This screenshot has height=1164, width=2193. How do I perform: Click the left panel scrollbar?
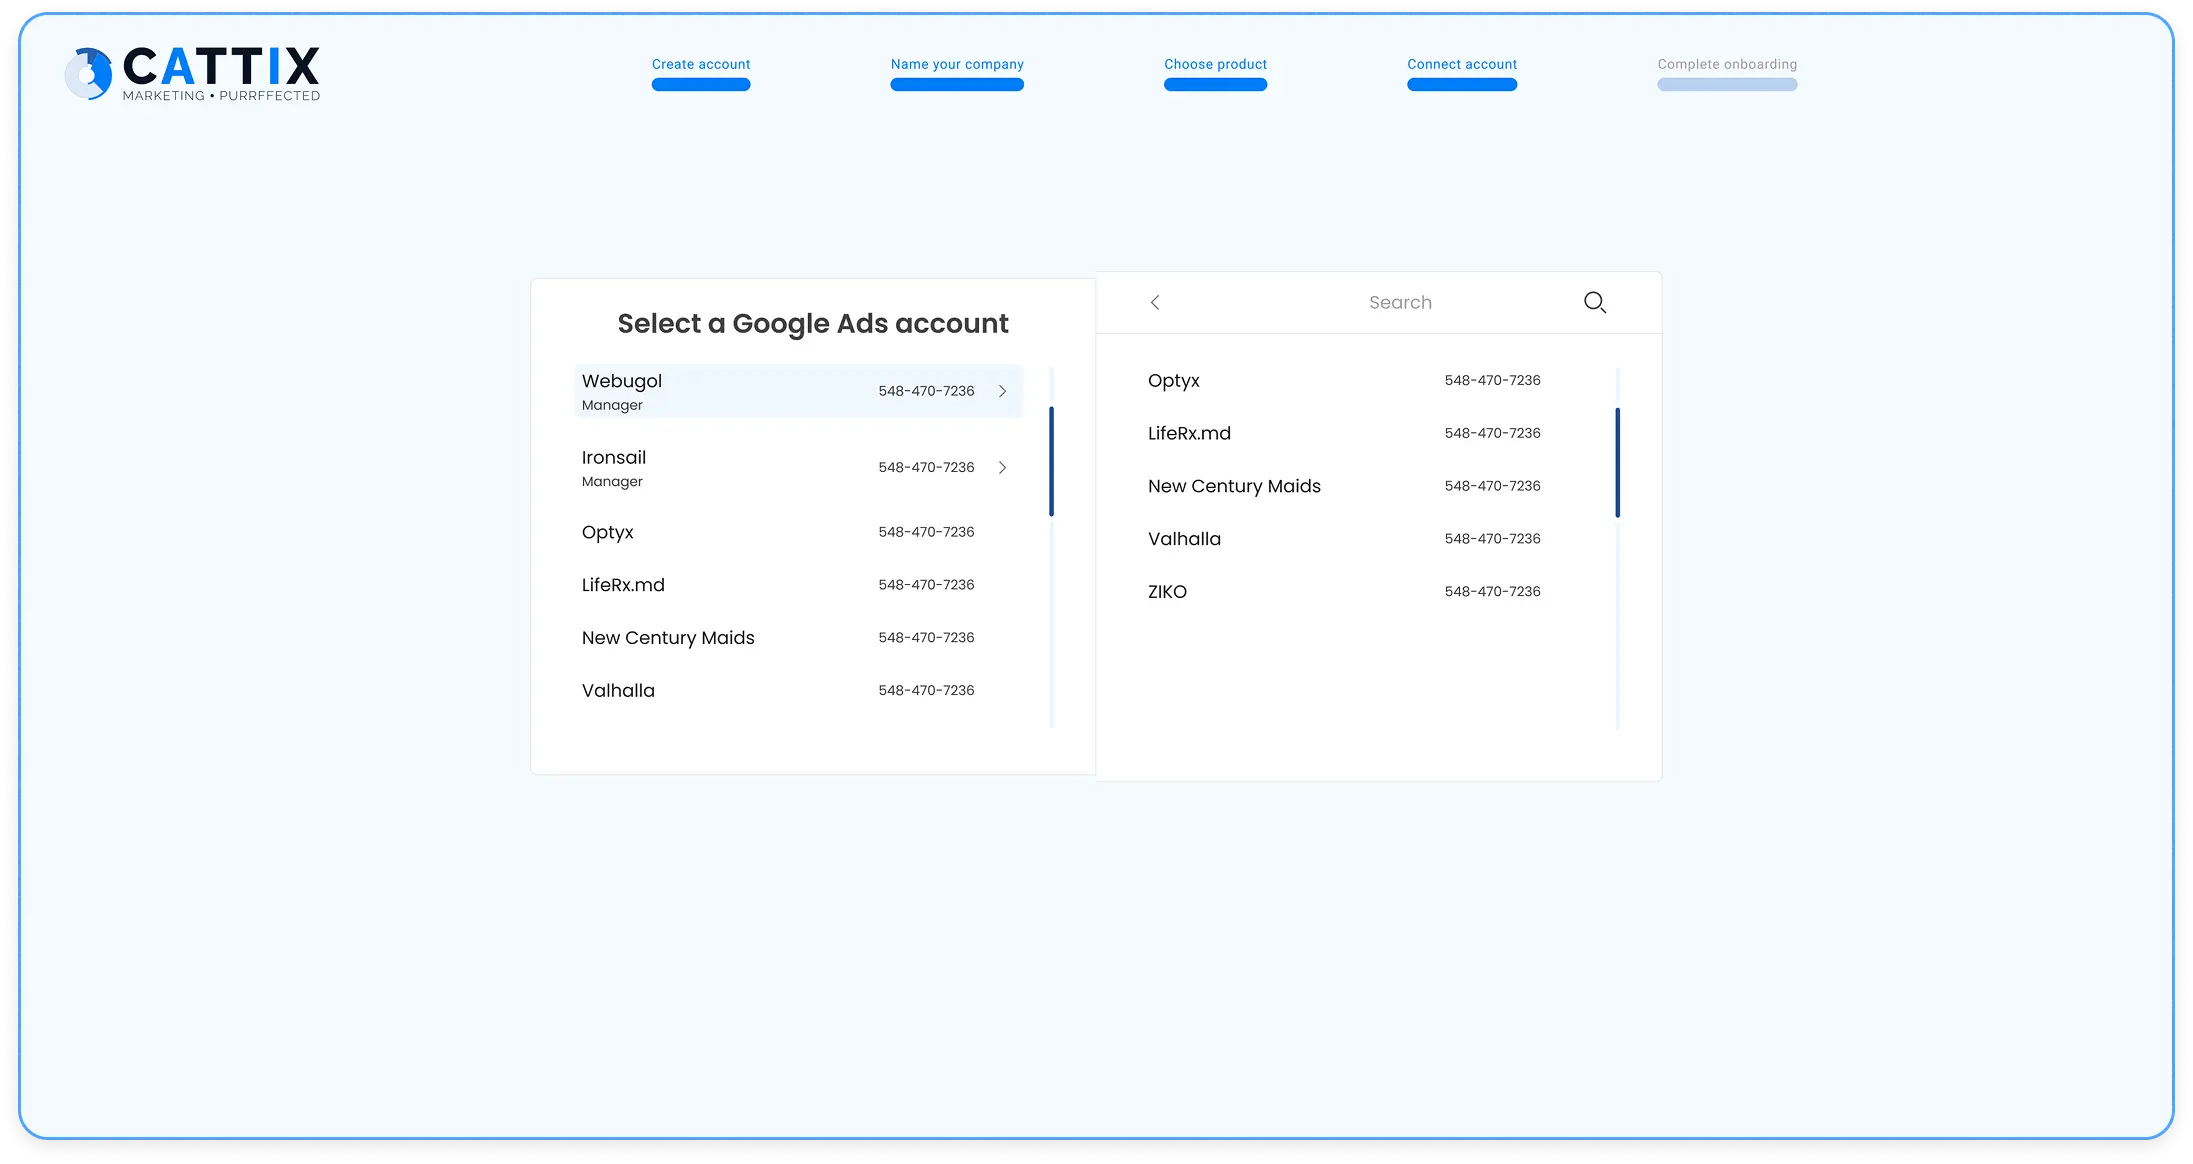point(1051,463)
